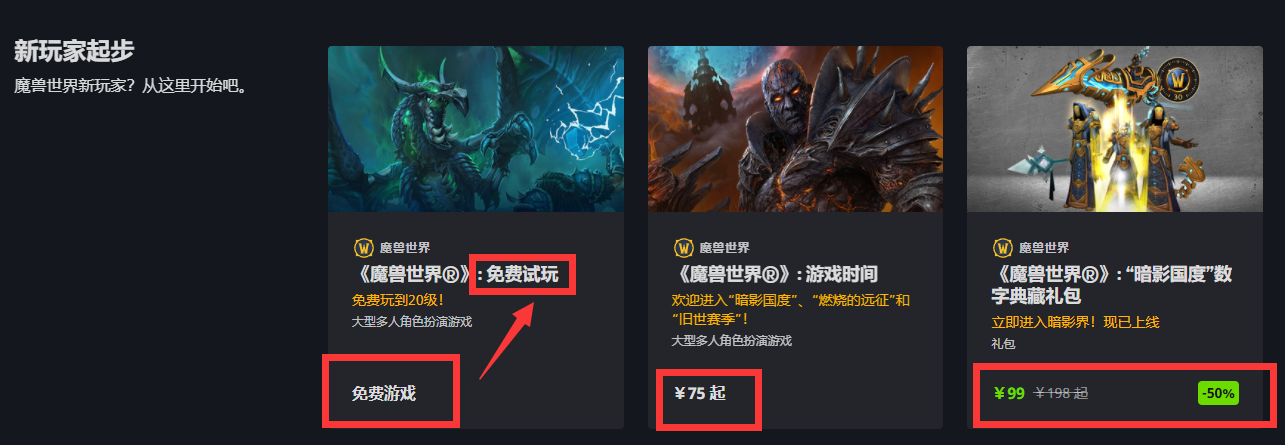Open the armored stone-faced warrior thumbnail
Viewport: 1285px width, 445px height.
click(x=795, y=129)
